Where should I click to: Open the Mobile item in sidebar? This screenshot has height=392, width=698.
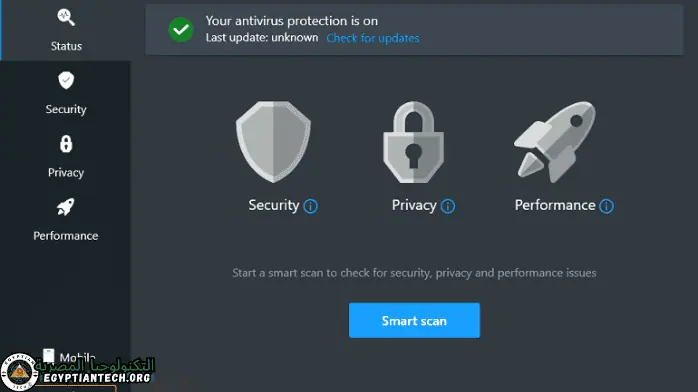click(69, 357)
